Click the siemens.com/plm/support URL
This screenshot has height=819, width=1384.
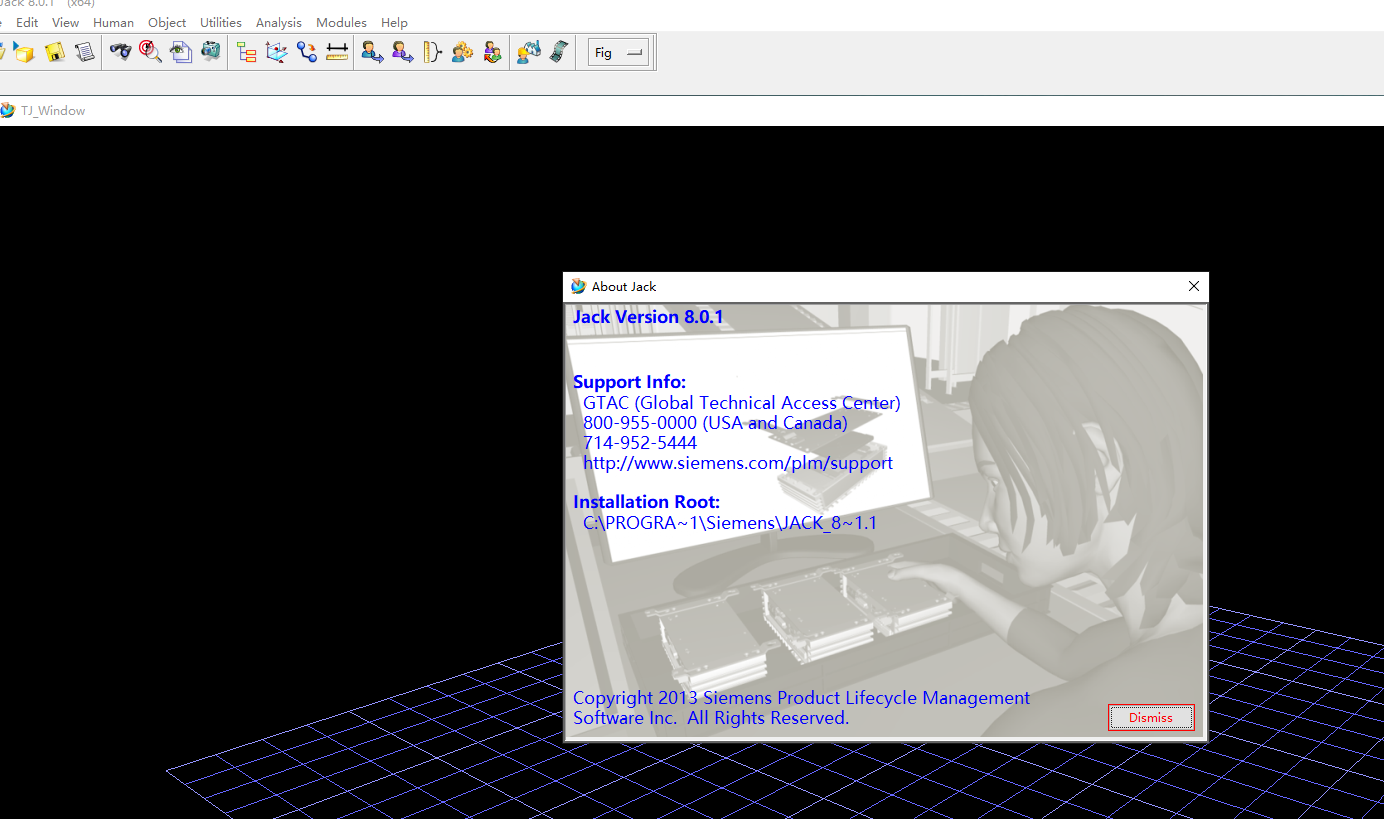pyautogui.click(x=738, y=463)
